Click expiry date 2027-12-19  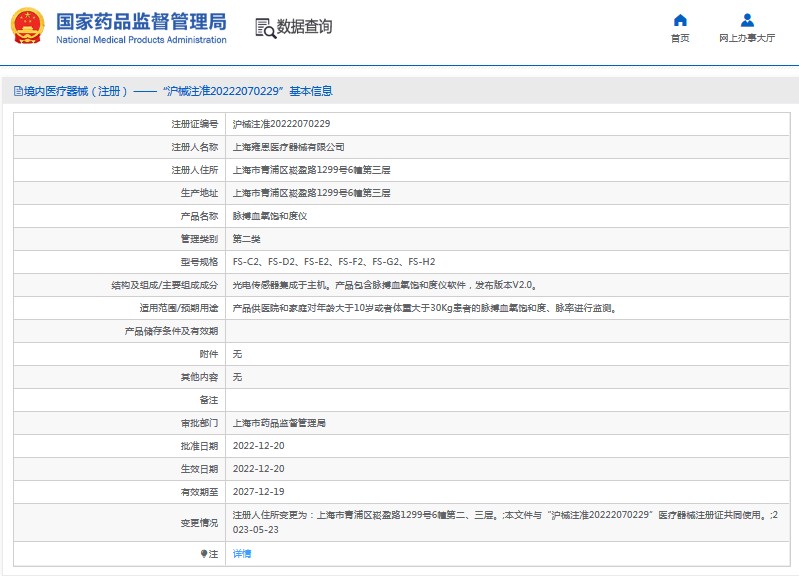[258, 492]
